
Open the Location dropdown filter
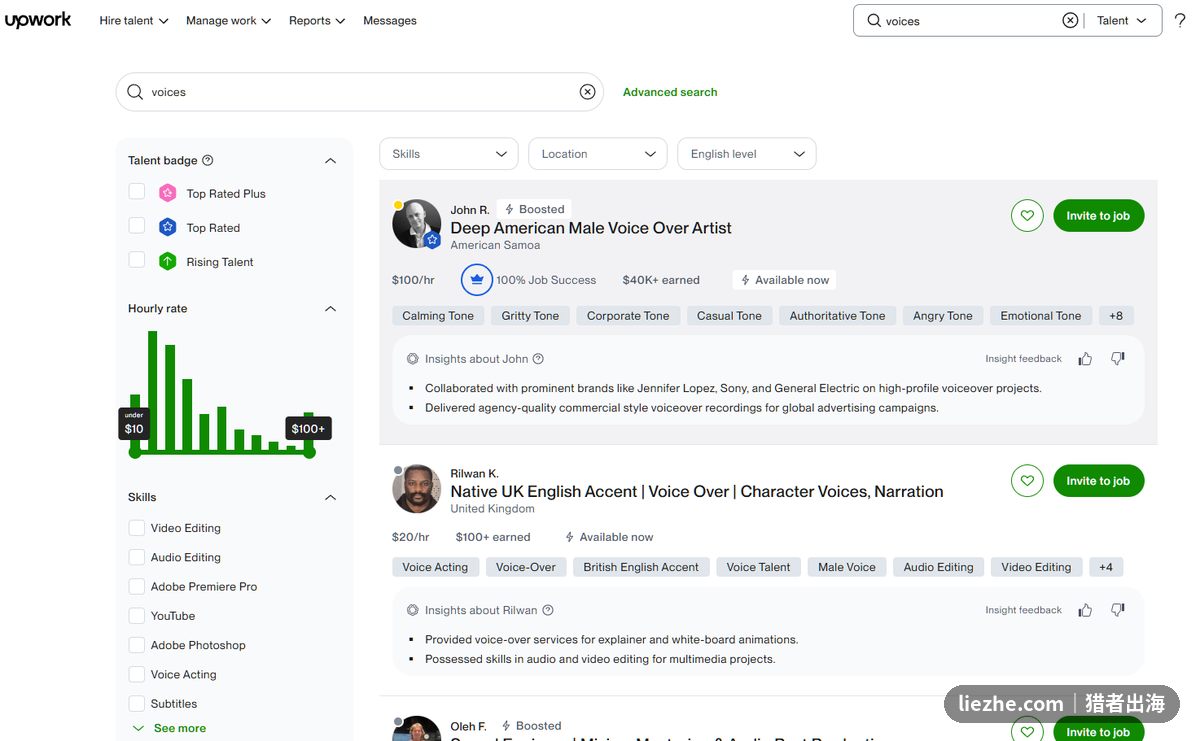598,154
